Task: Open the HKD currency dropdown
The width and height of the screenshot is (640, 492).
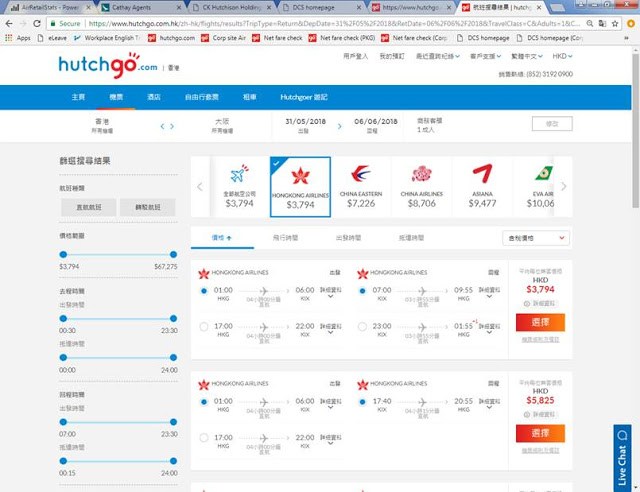Action: (562, 56)
